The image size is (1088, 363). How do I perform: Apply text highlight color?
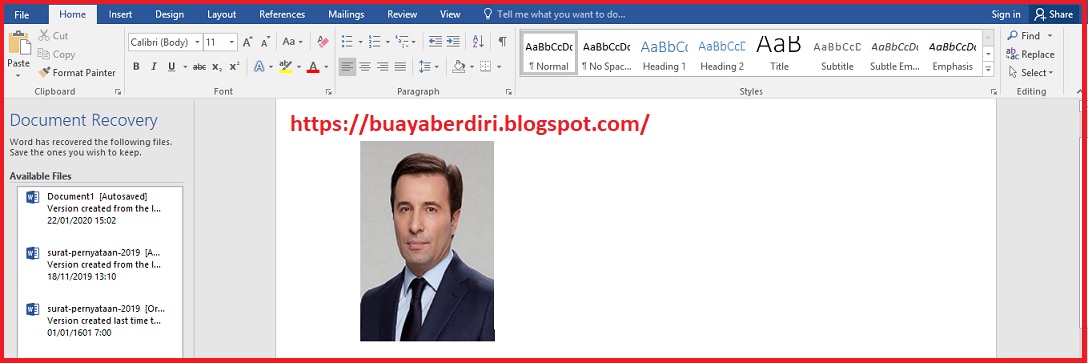click(x=285, y=67)
